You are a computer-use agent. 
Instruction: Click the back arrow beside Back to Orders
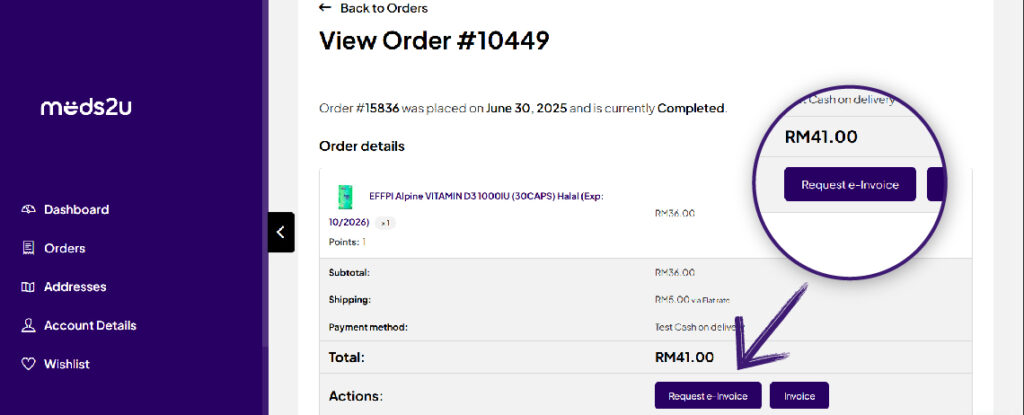[x=325, y=8]
